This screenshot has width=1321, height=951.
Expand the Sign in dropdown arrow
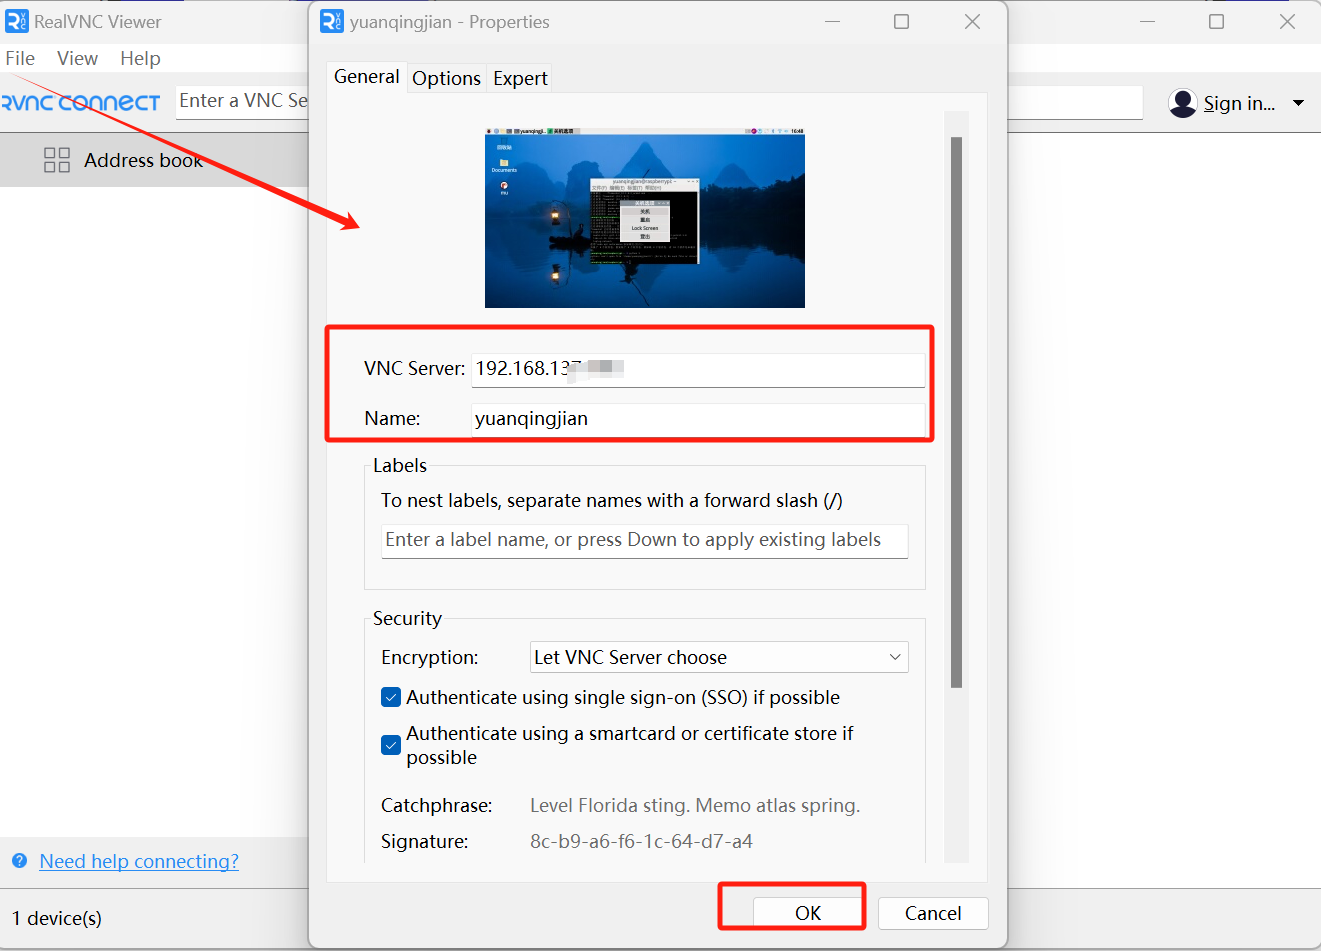click(x=1298, y=103)
